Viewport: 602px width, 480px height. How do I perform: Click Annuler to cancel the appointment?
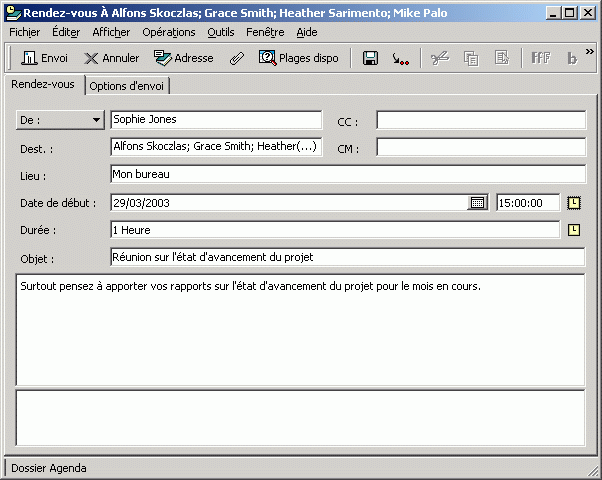111,58
